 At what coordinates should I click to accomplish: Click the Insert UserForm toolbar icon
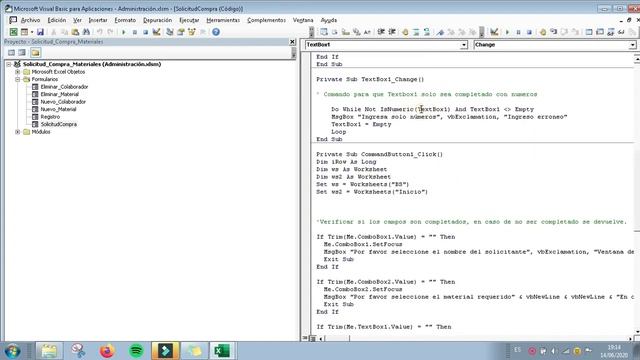(x=24, y=32)
